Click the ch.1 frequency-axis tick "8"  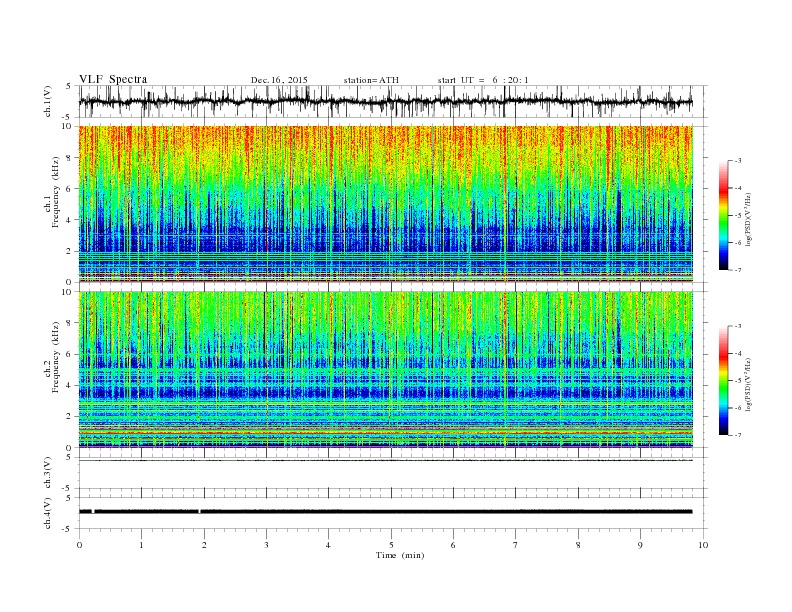pos(70,158)
